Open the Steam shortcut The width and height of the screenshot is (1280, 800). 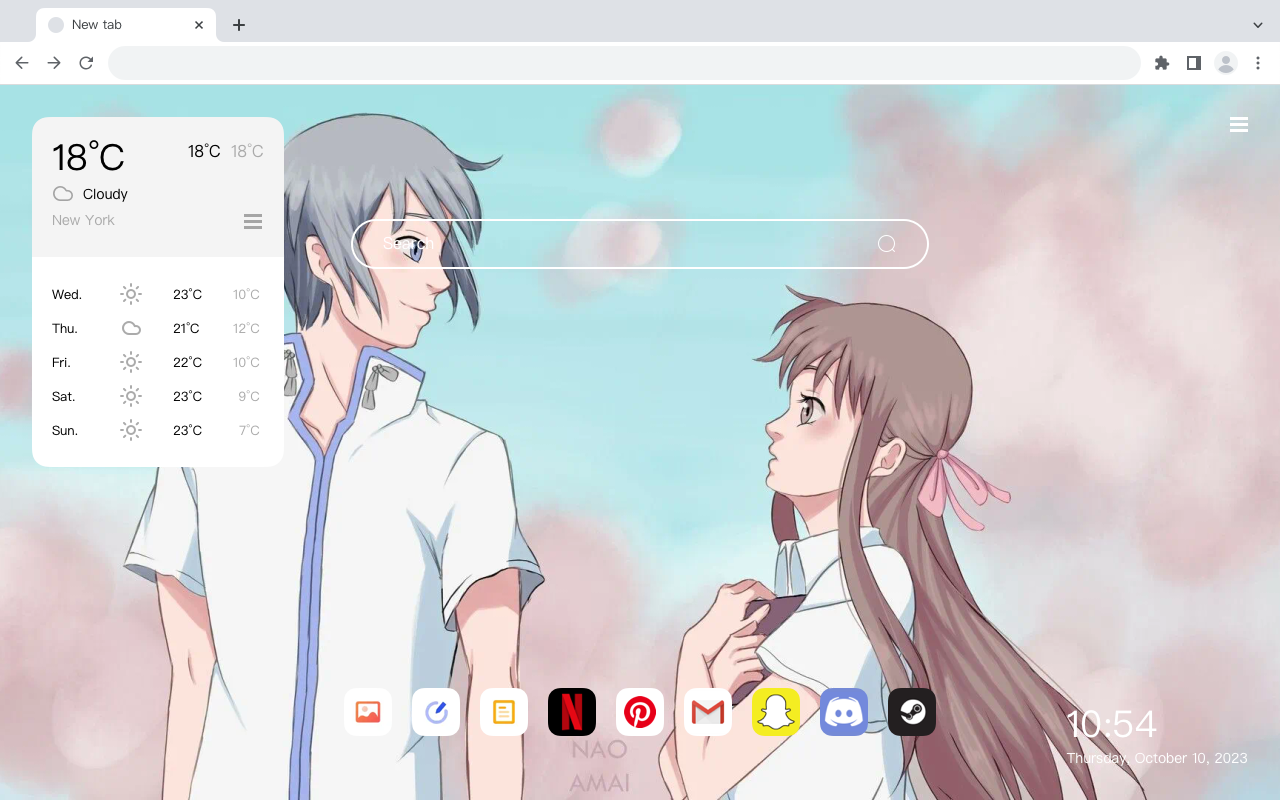(x=912, y=712)
